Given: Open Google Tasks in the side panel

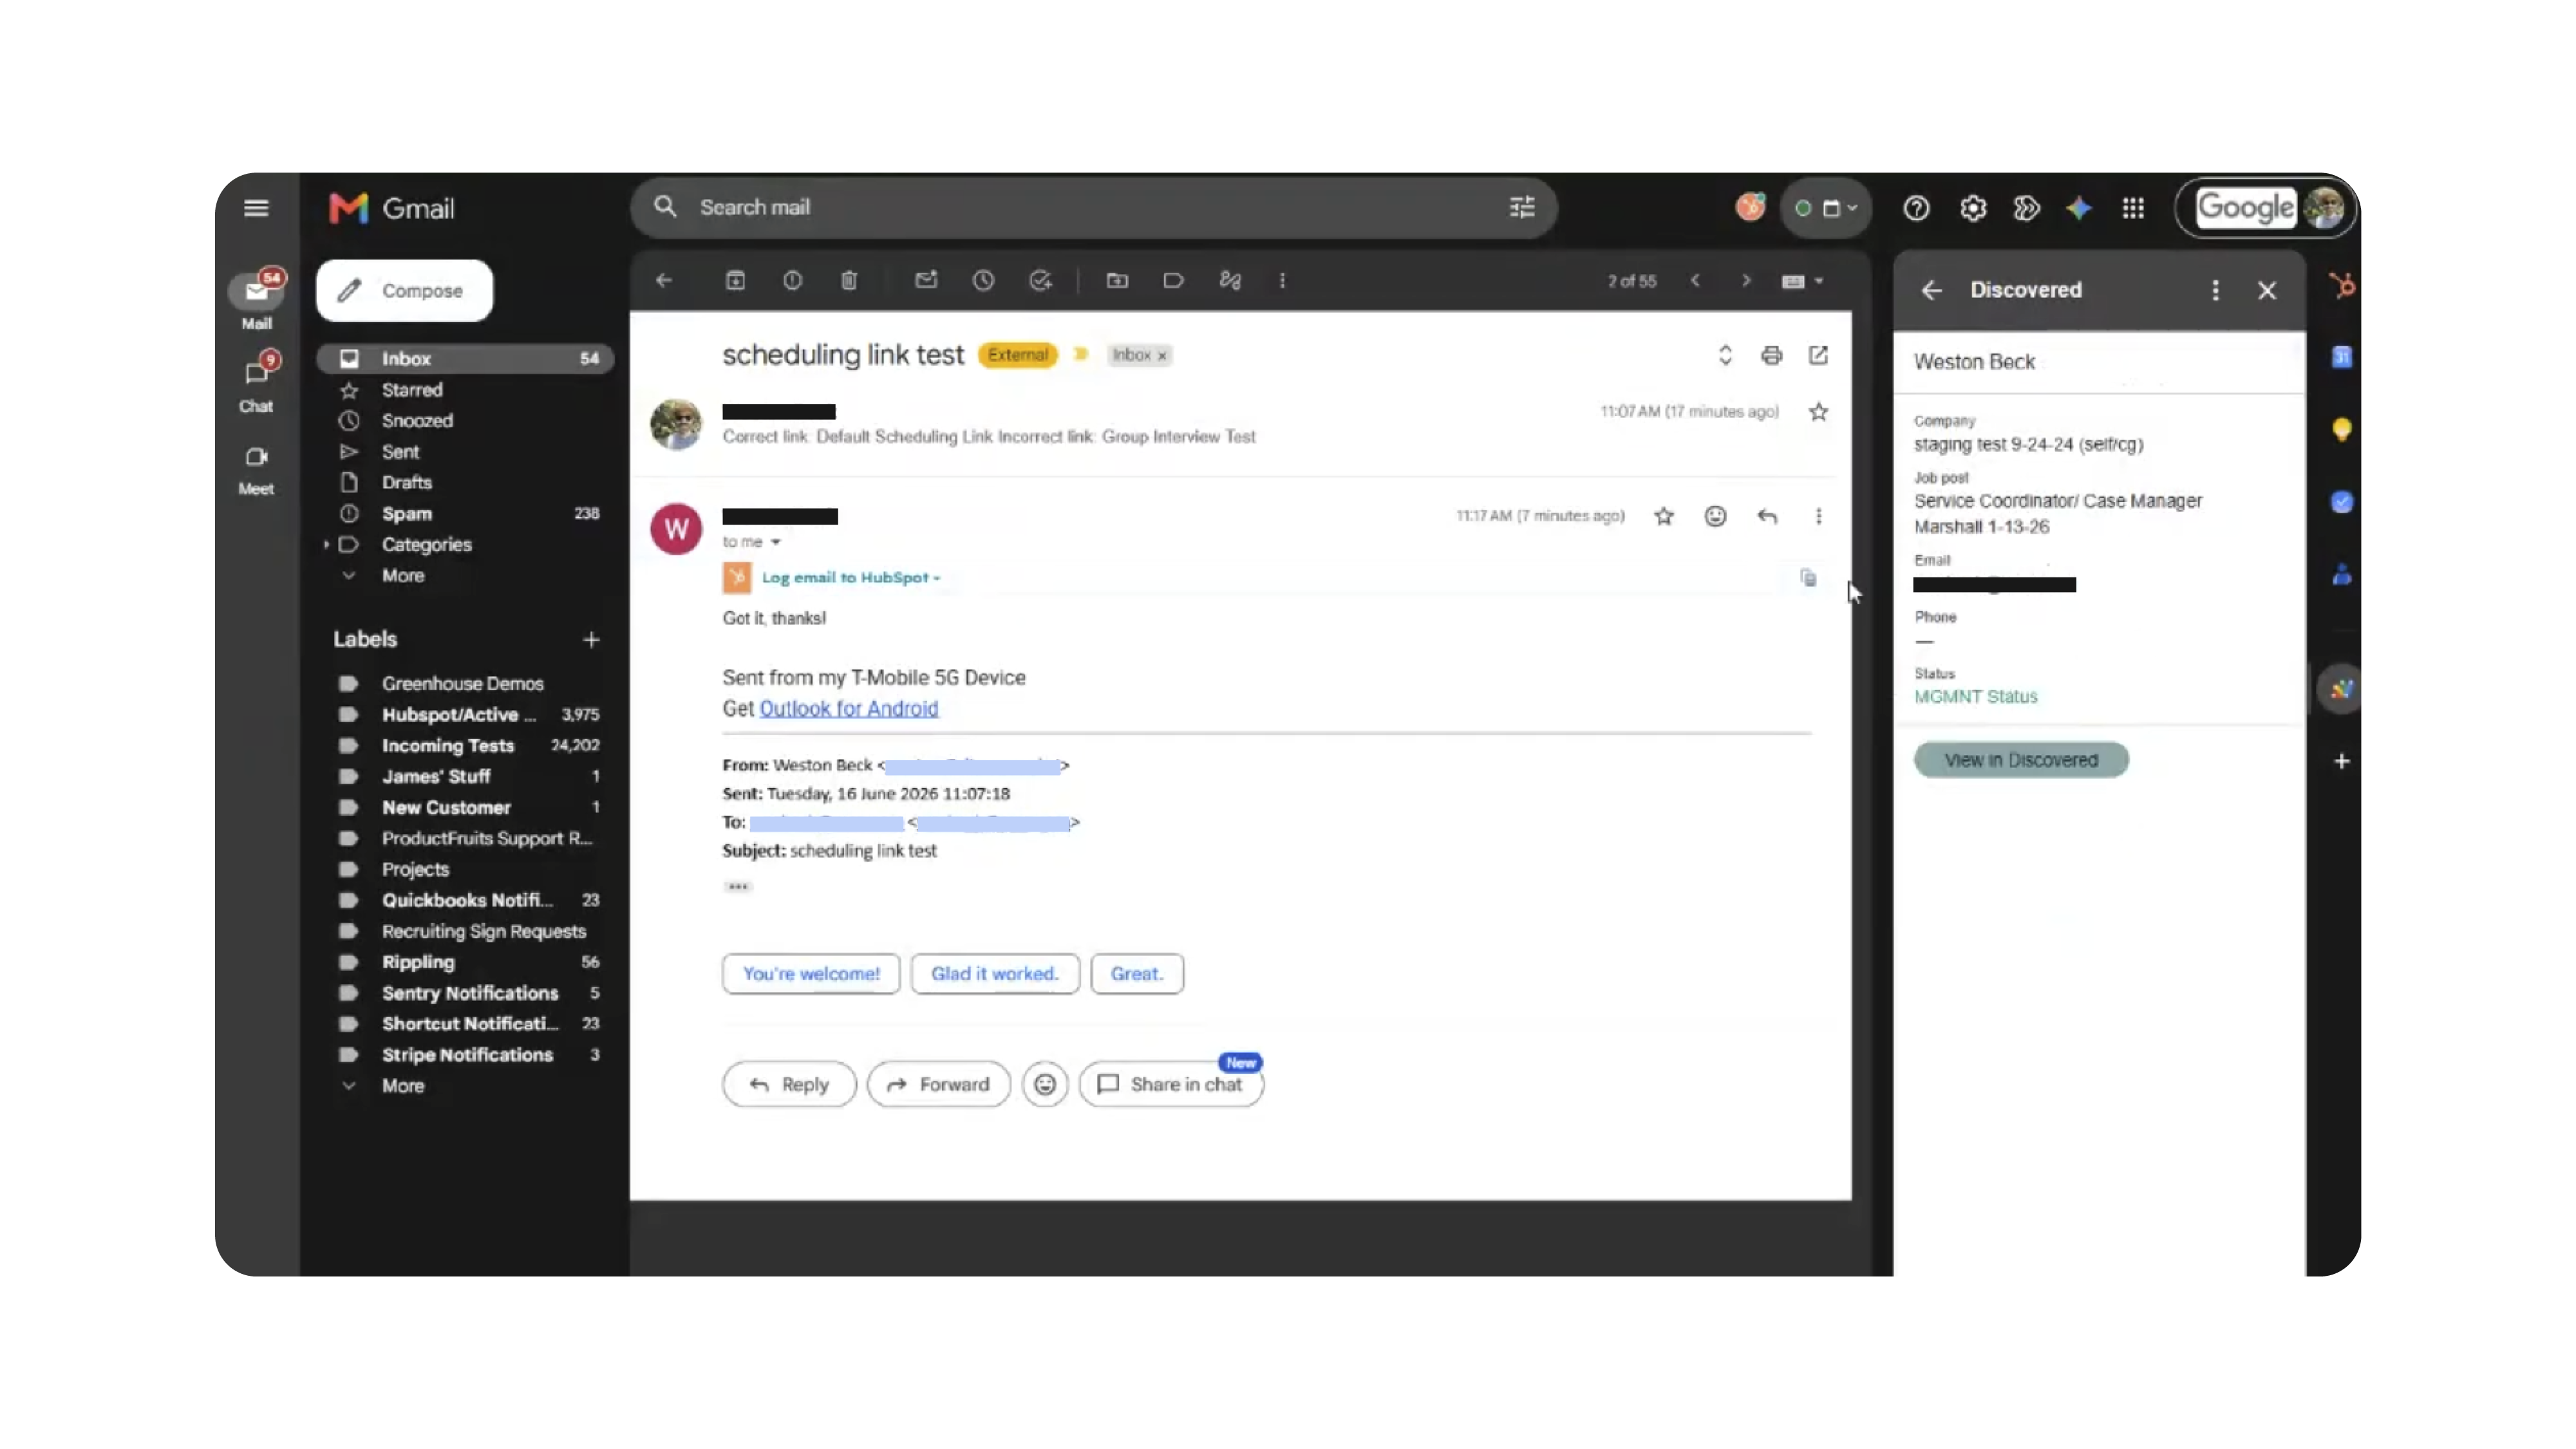Looking at the screenshot, I should [x=2341, y=502].
